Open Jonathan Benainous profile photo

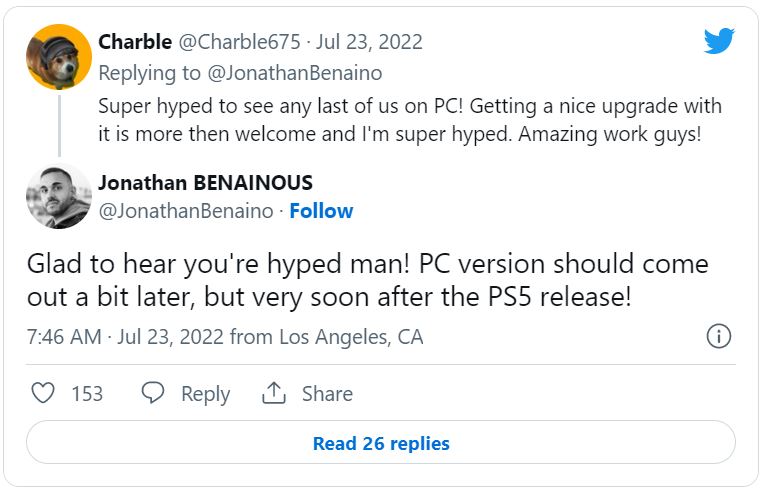(59, 196)
